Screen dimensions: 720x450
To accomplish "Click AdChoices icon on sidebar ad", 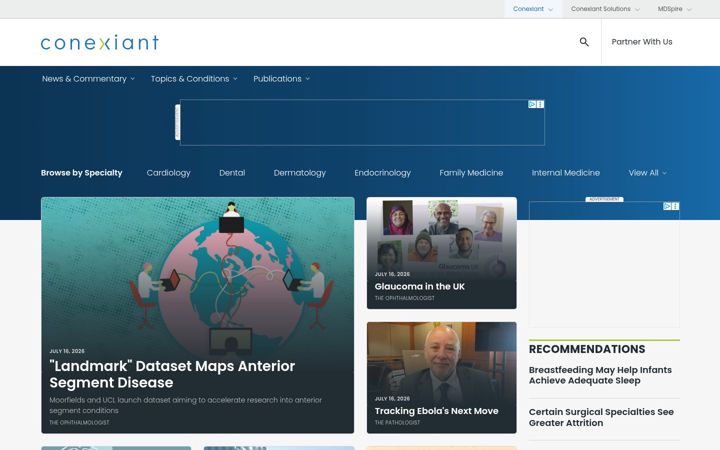I will (667, 206).
